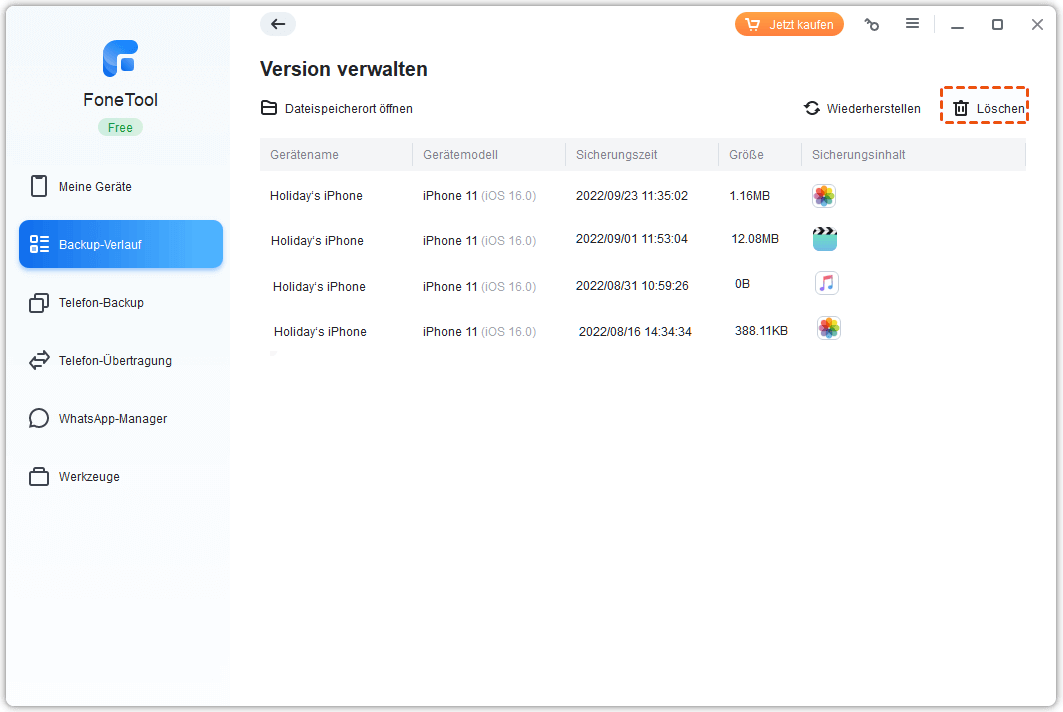Go to Telefon-Backup section
This screenshot has width=1063, height=712.
(x=101, y=303)
